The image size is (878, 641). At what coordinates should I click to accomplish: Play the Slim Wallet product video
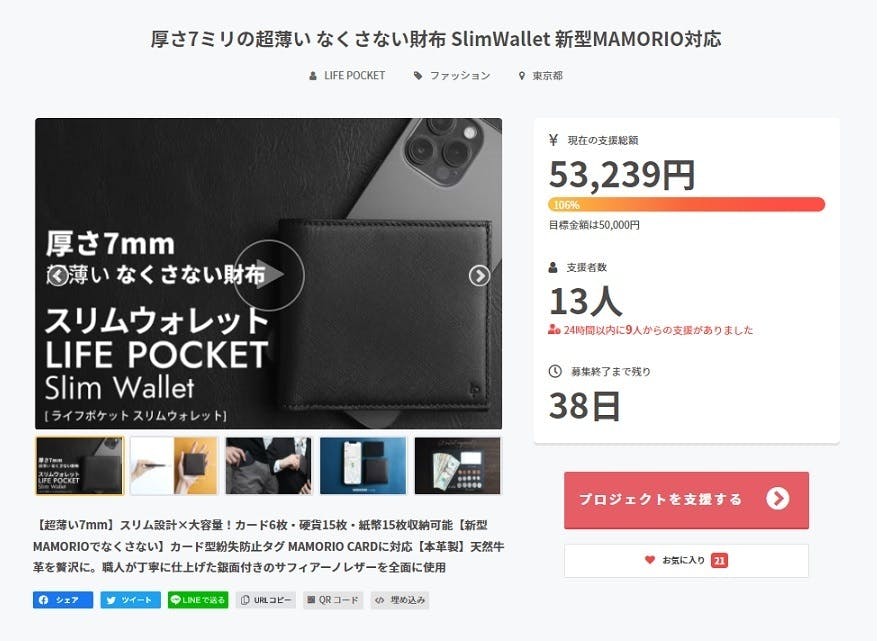pyautogui.click(x=269, y=275)
